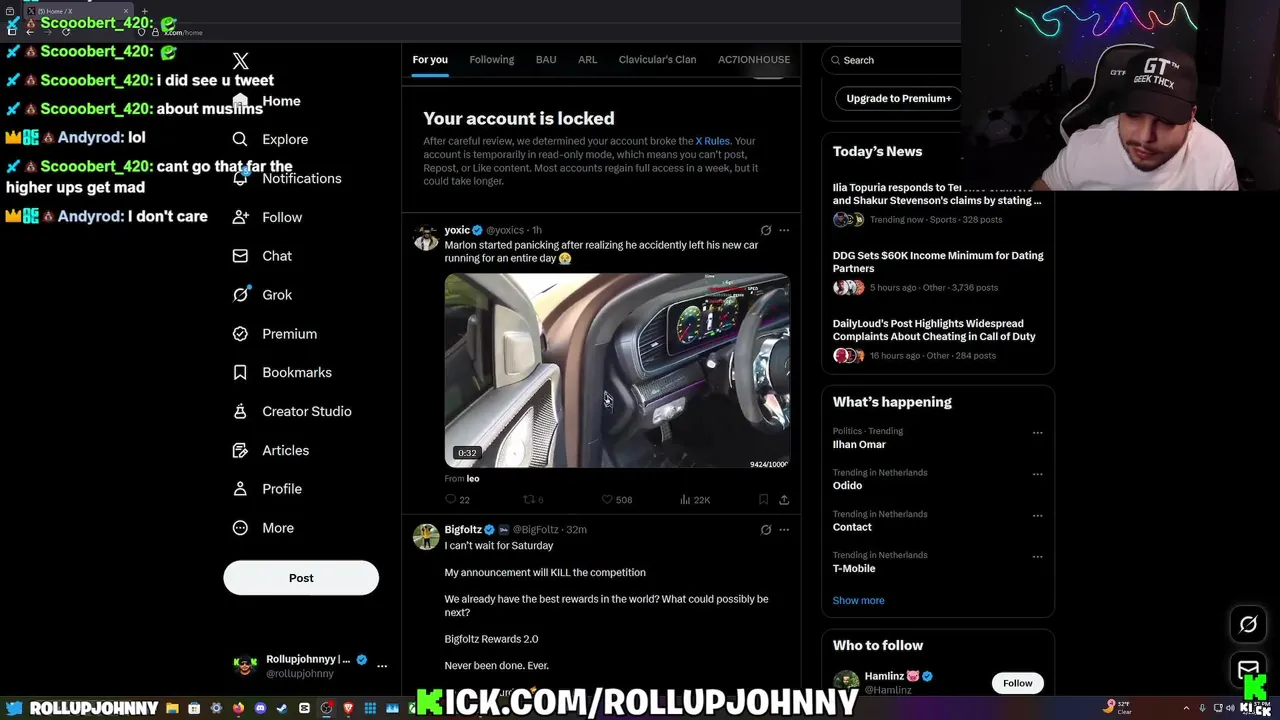Open account menu next to Rollupjohnnyy
The image size is (1280, 720).
(382, 666)
